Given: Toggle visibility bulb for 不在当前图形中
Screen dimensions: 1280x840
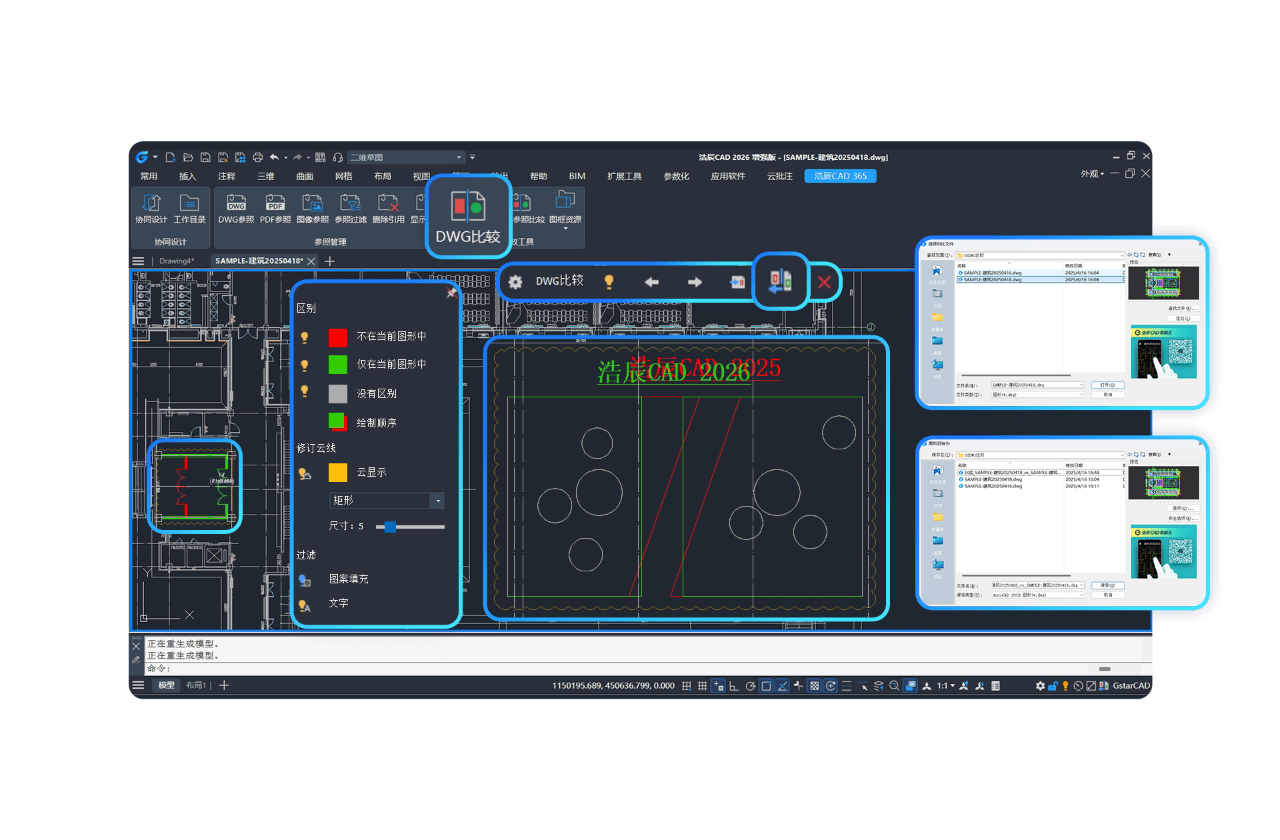Looking at the screenshot, I should pyautogui.click(x=305, y=337).
